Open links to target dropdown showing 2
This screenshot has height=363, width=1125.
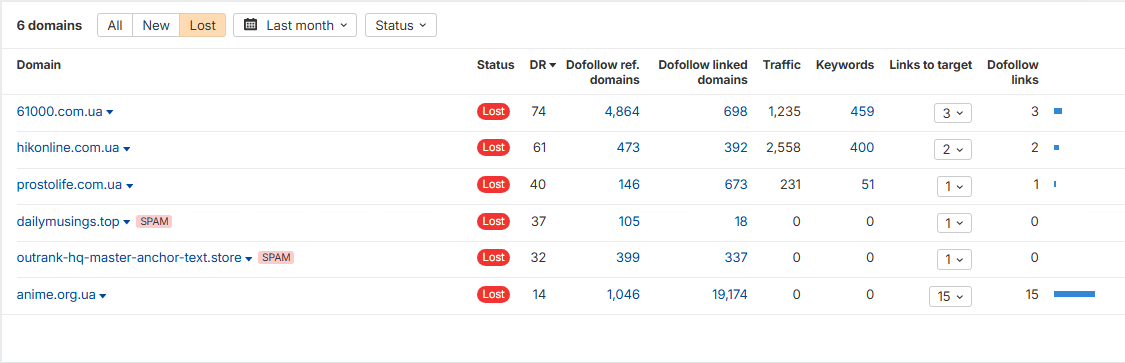coord(953,149)
